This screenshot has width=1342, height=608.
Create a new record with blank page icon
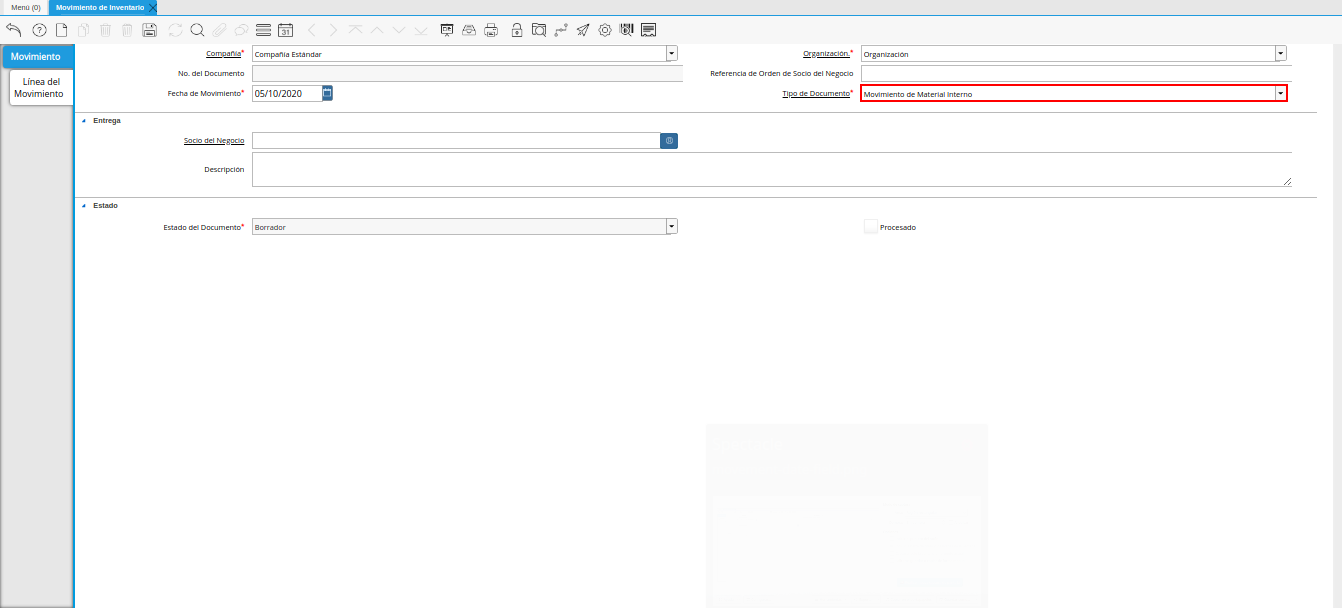(x=62, y=30)
